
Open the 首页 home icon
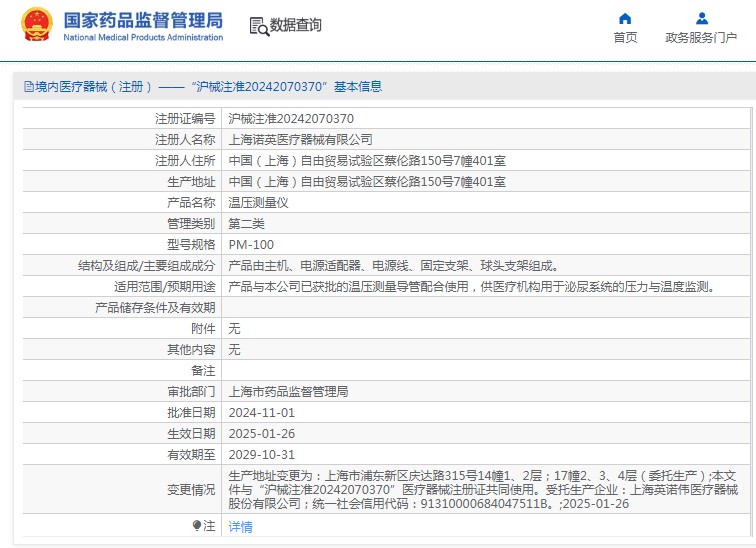tap(625, 19)
